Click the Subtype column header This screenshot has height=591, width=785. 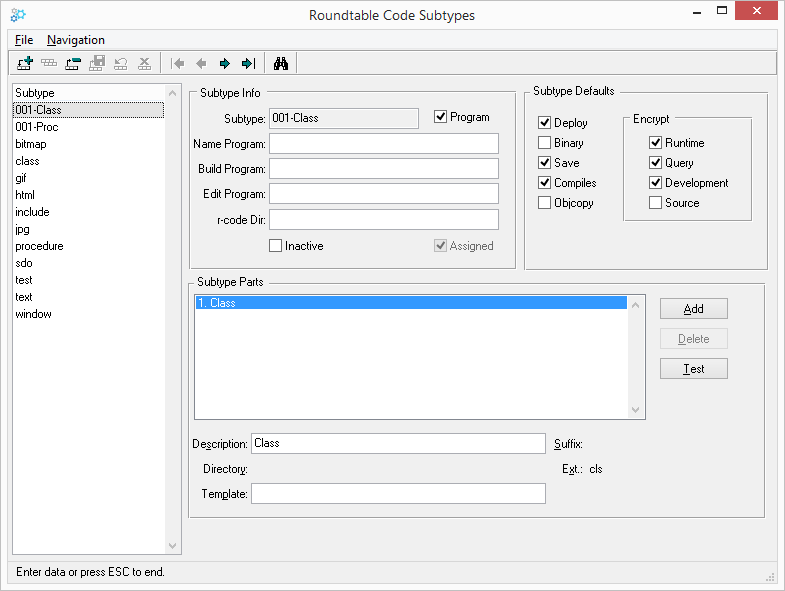(88, 93)
